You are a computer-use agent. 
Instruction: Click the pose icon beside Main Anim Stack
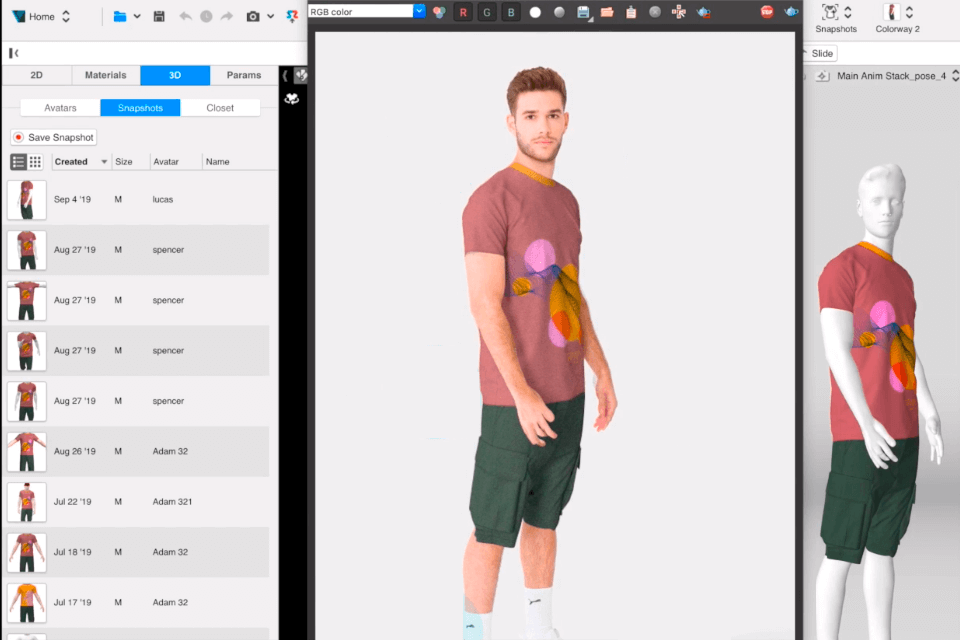tap(822, 76)
